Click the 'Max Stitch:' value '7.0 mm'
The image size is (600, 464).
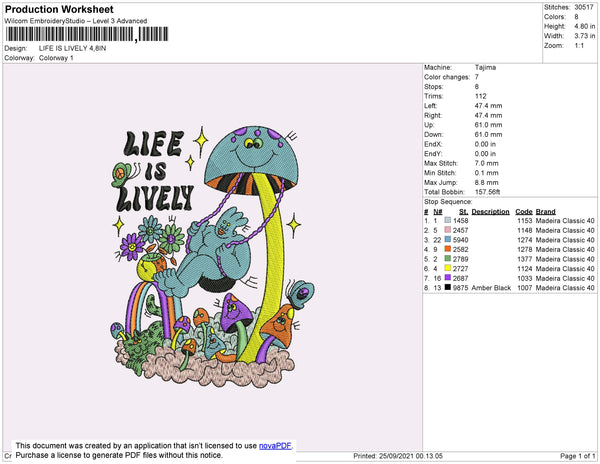pyautogui.click(x=486, y=163)
